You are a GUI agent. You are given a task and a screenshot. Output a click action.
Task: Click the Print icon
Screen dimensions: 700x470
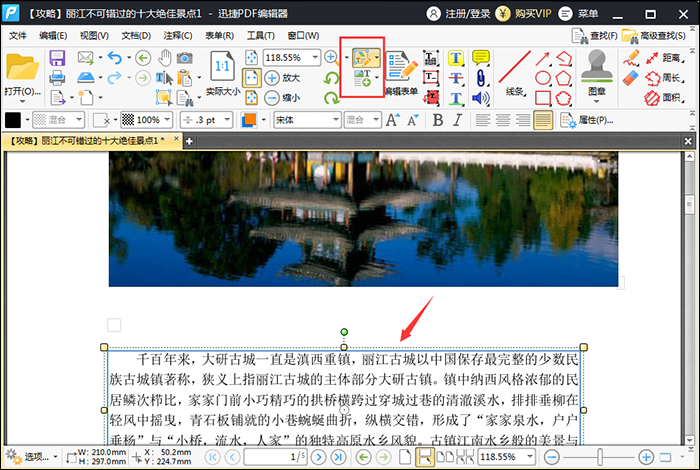[57, 78]
